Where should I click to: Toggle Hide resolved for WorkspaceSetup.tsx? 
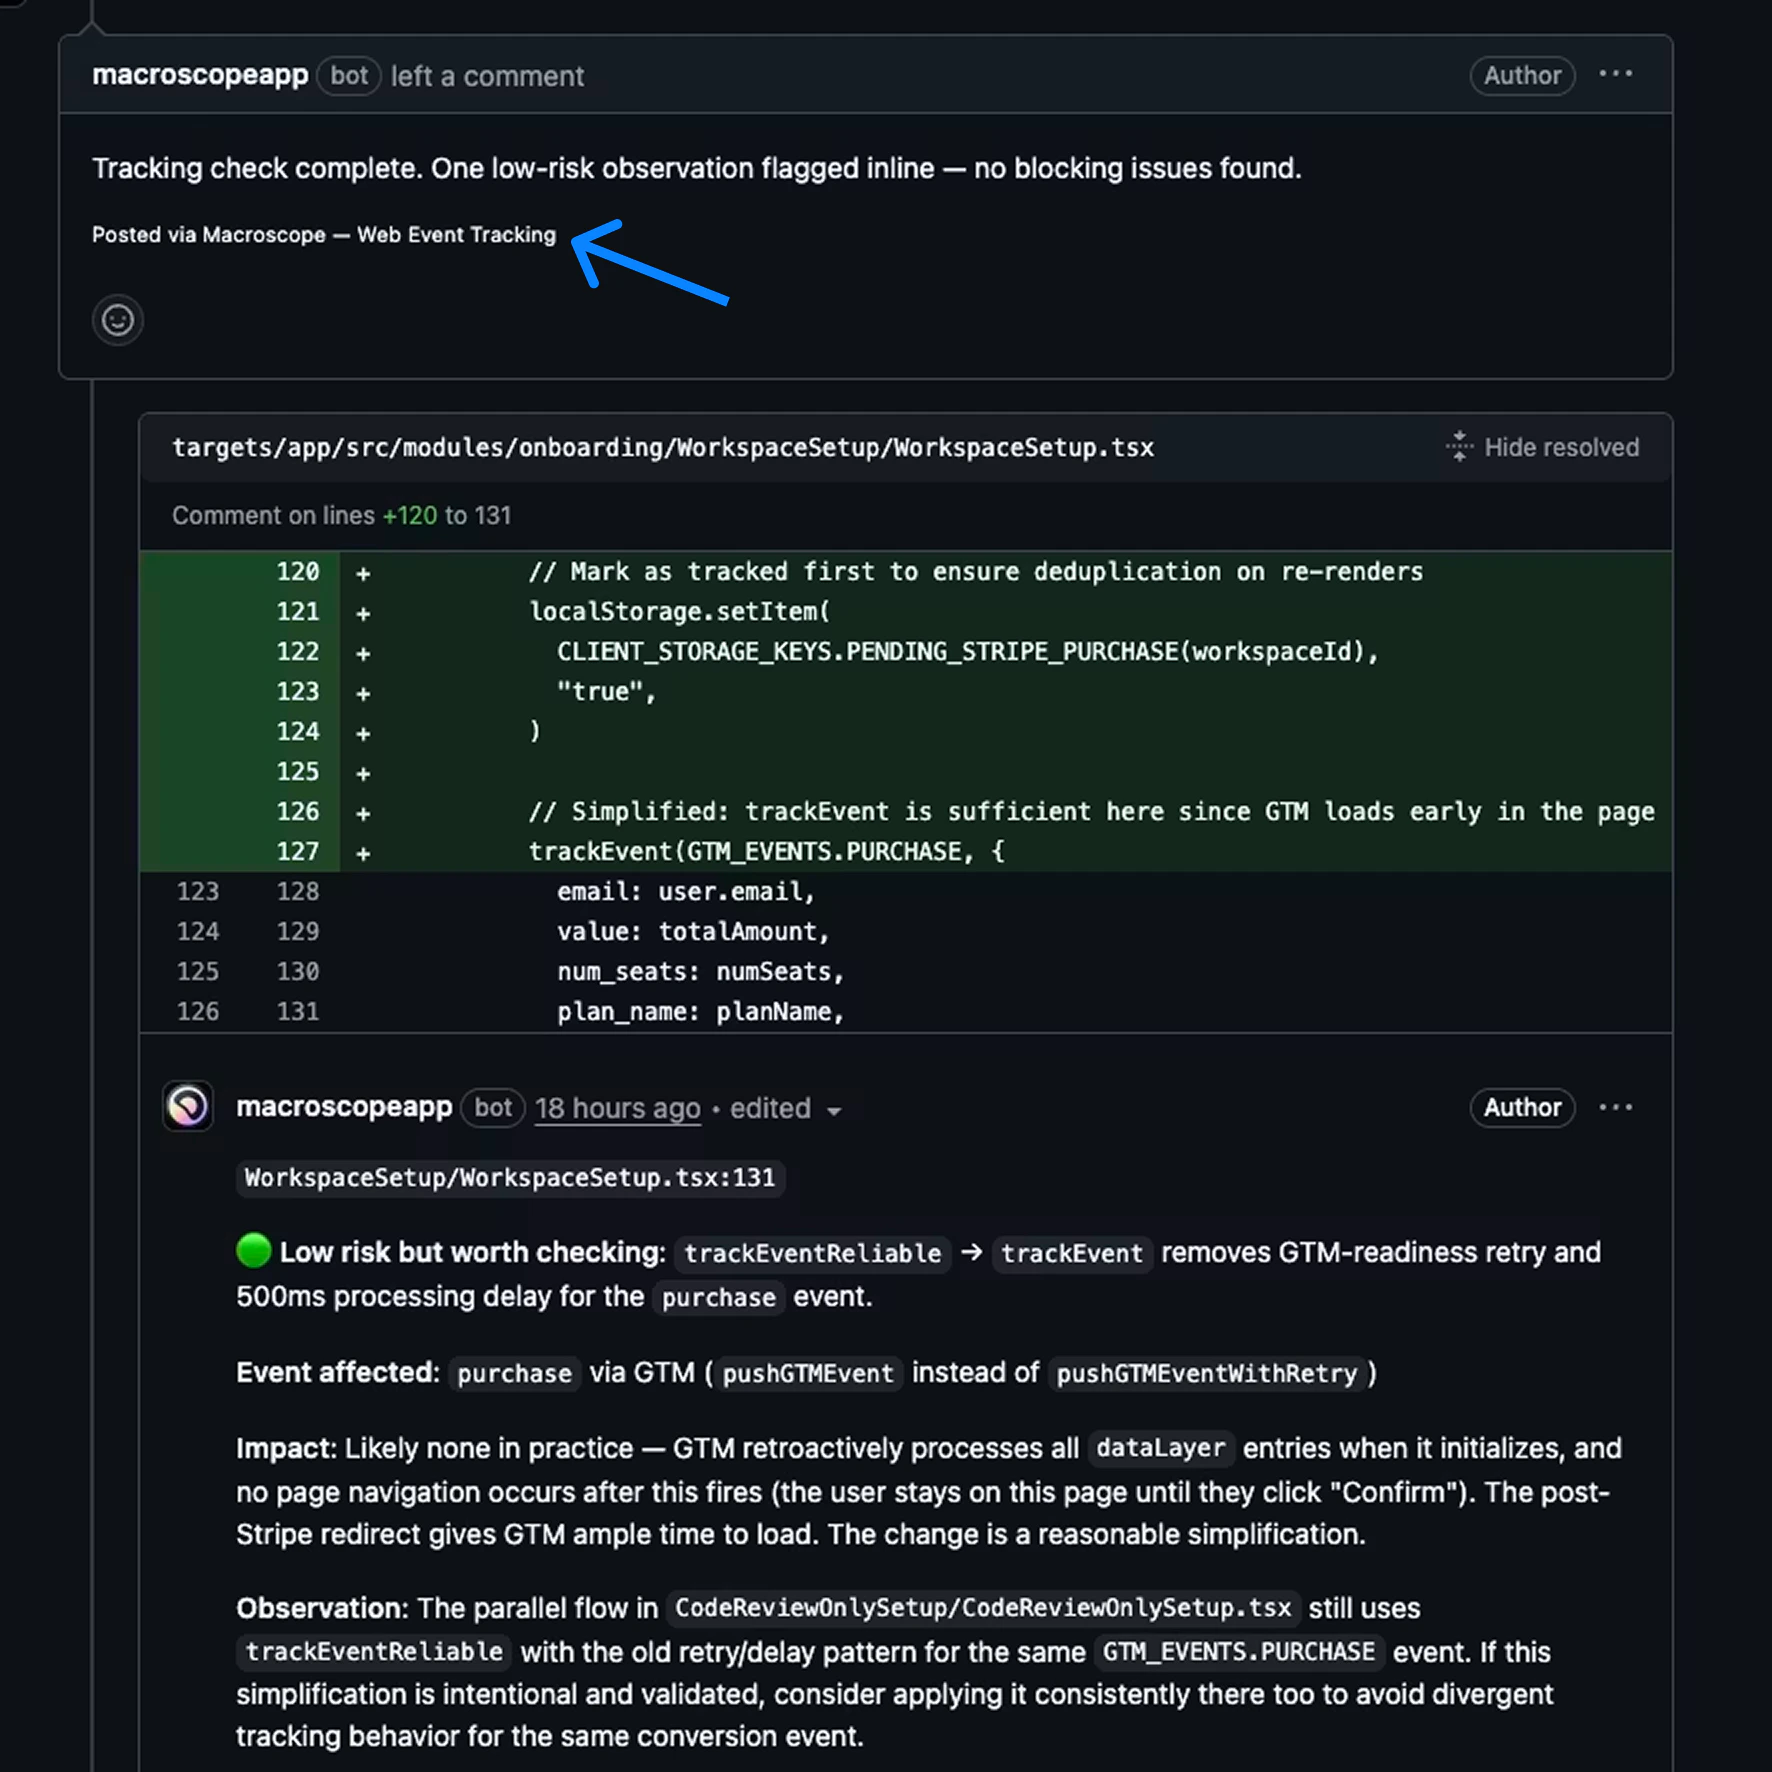(x=1561, y=447)
